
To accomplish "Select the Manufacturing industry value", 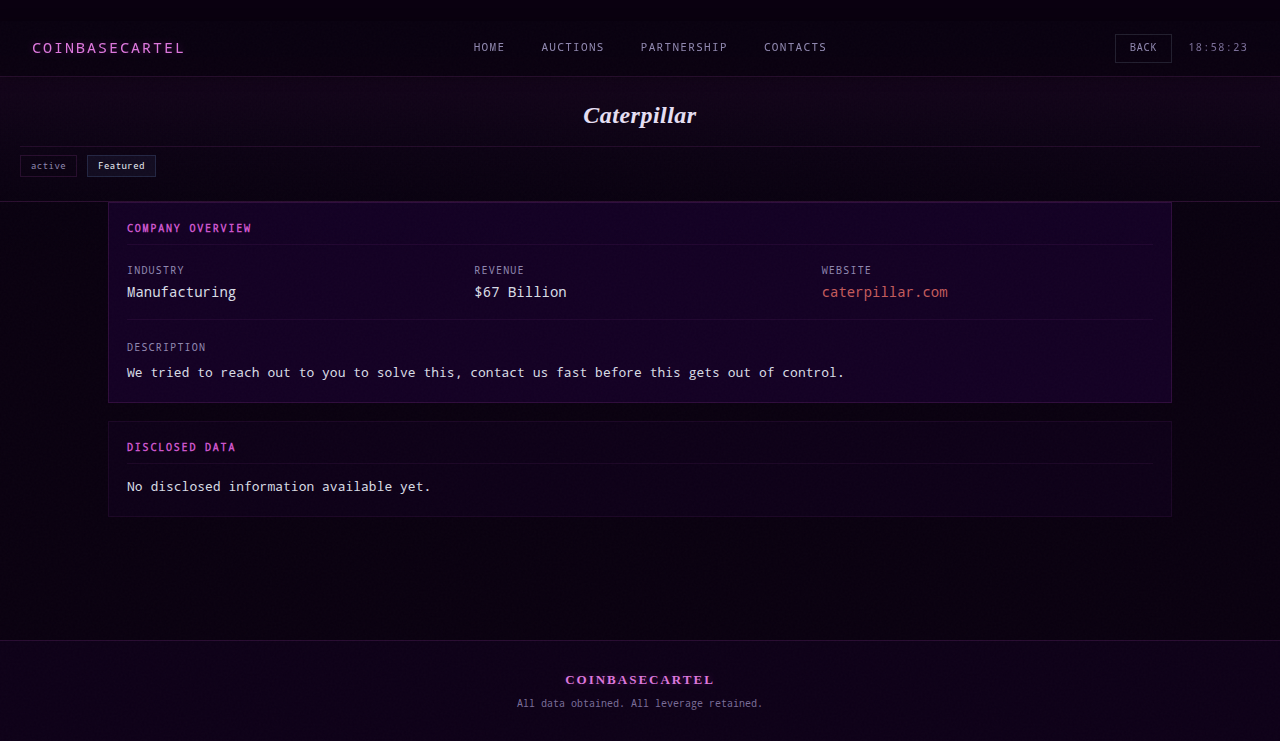I will point(181,292).
